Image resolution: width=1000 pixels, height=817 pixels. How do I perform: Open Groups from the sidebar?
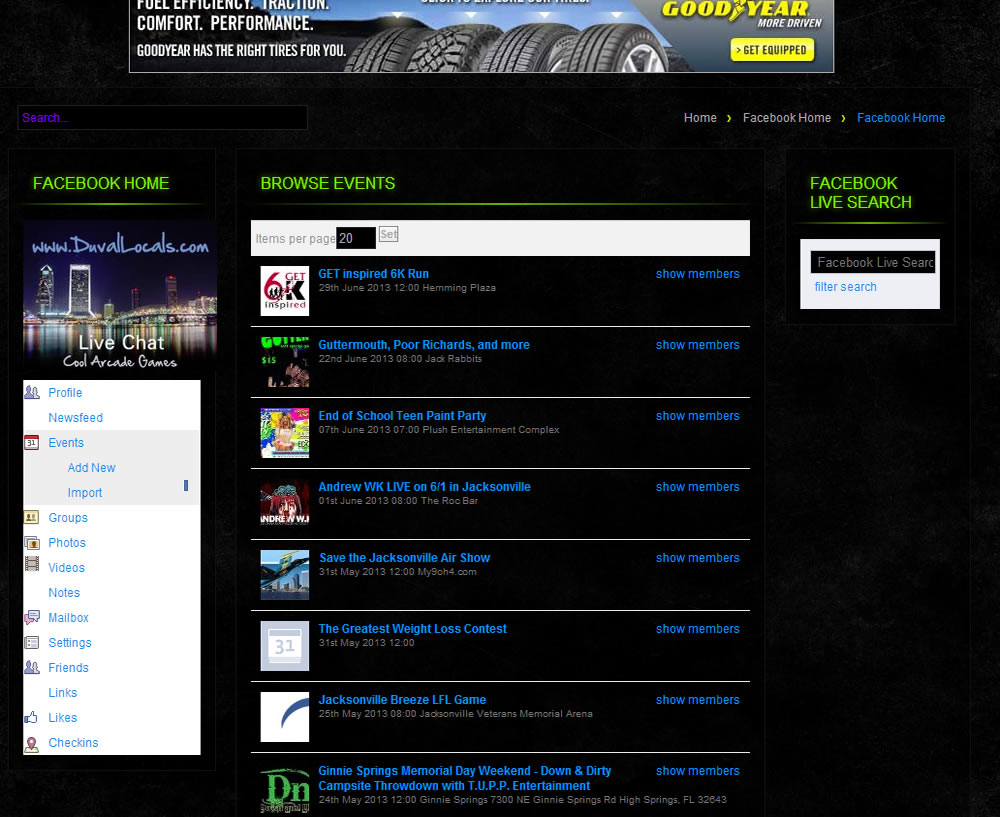tap(68, 518)
